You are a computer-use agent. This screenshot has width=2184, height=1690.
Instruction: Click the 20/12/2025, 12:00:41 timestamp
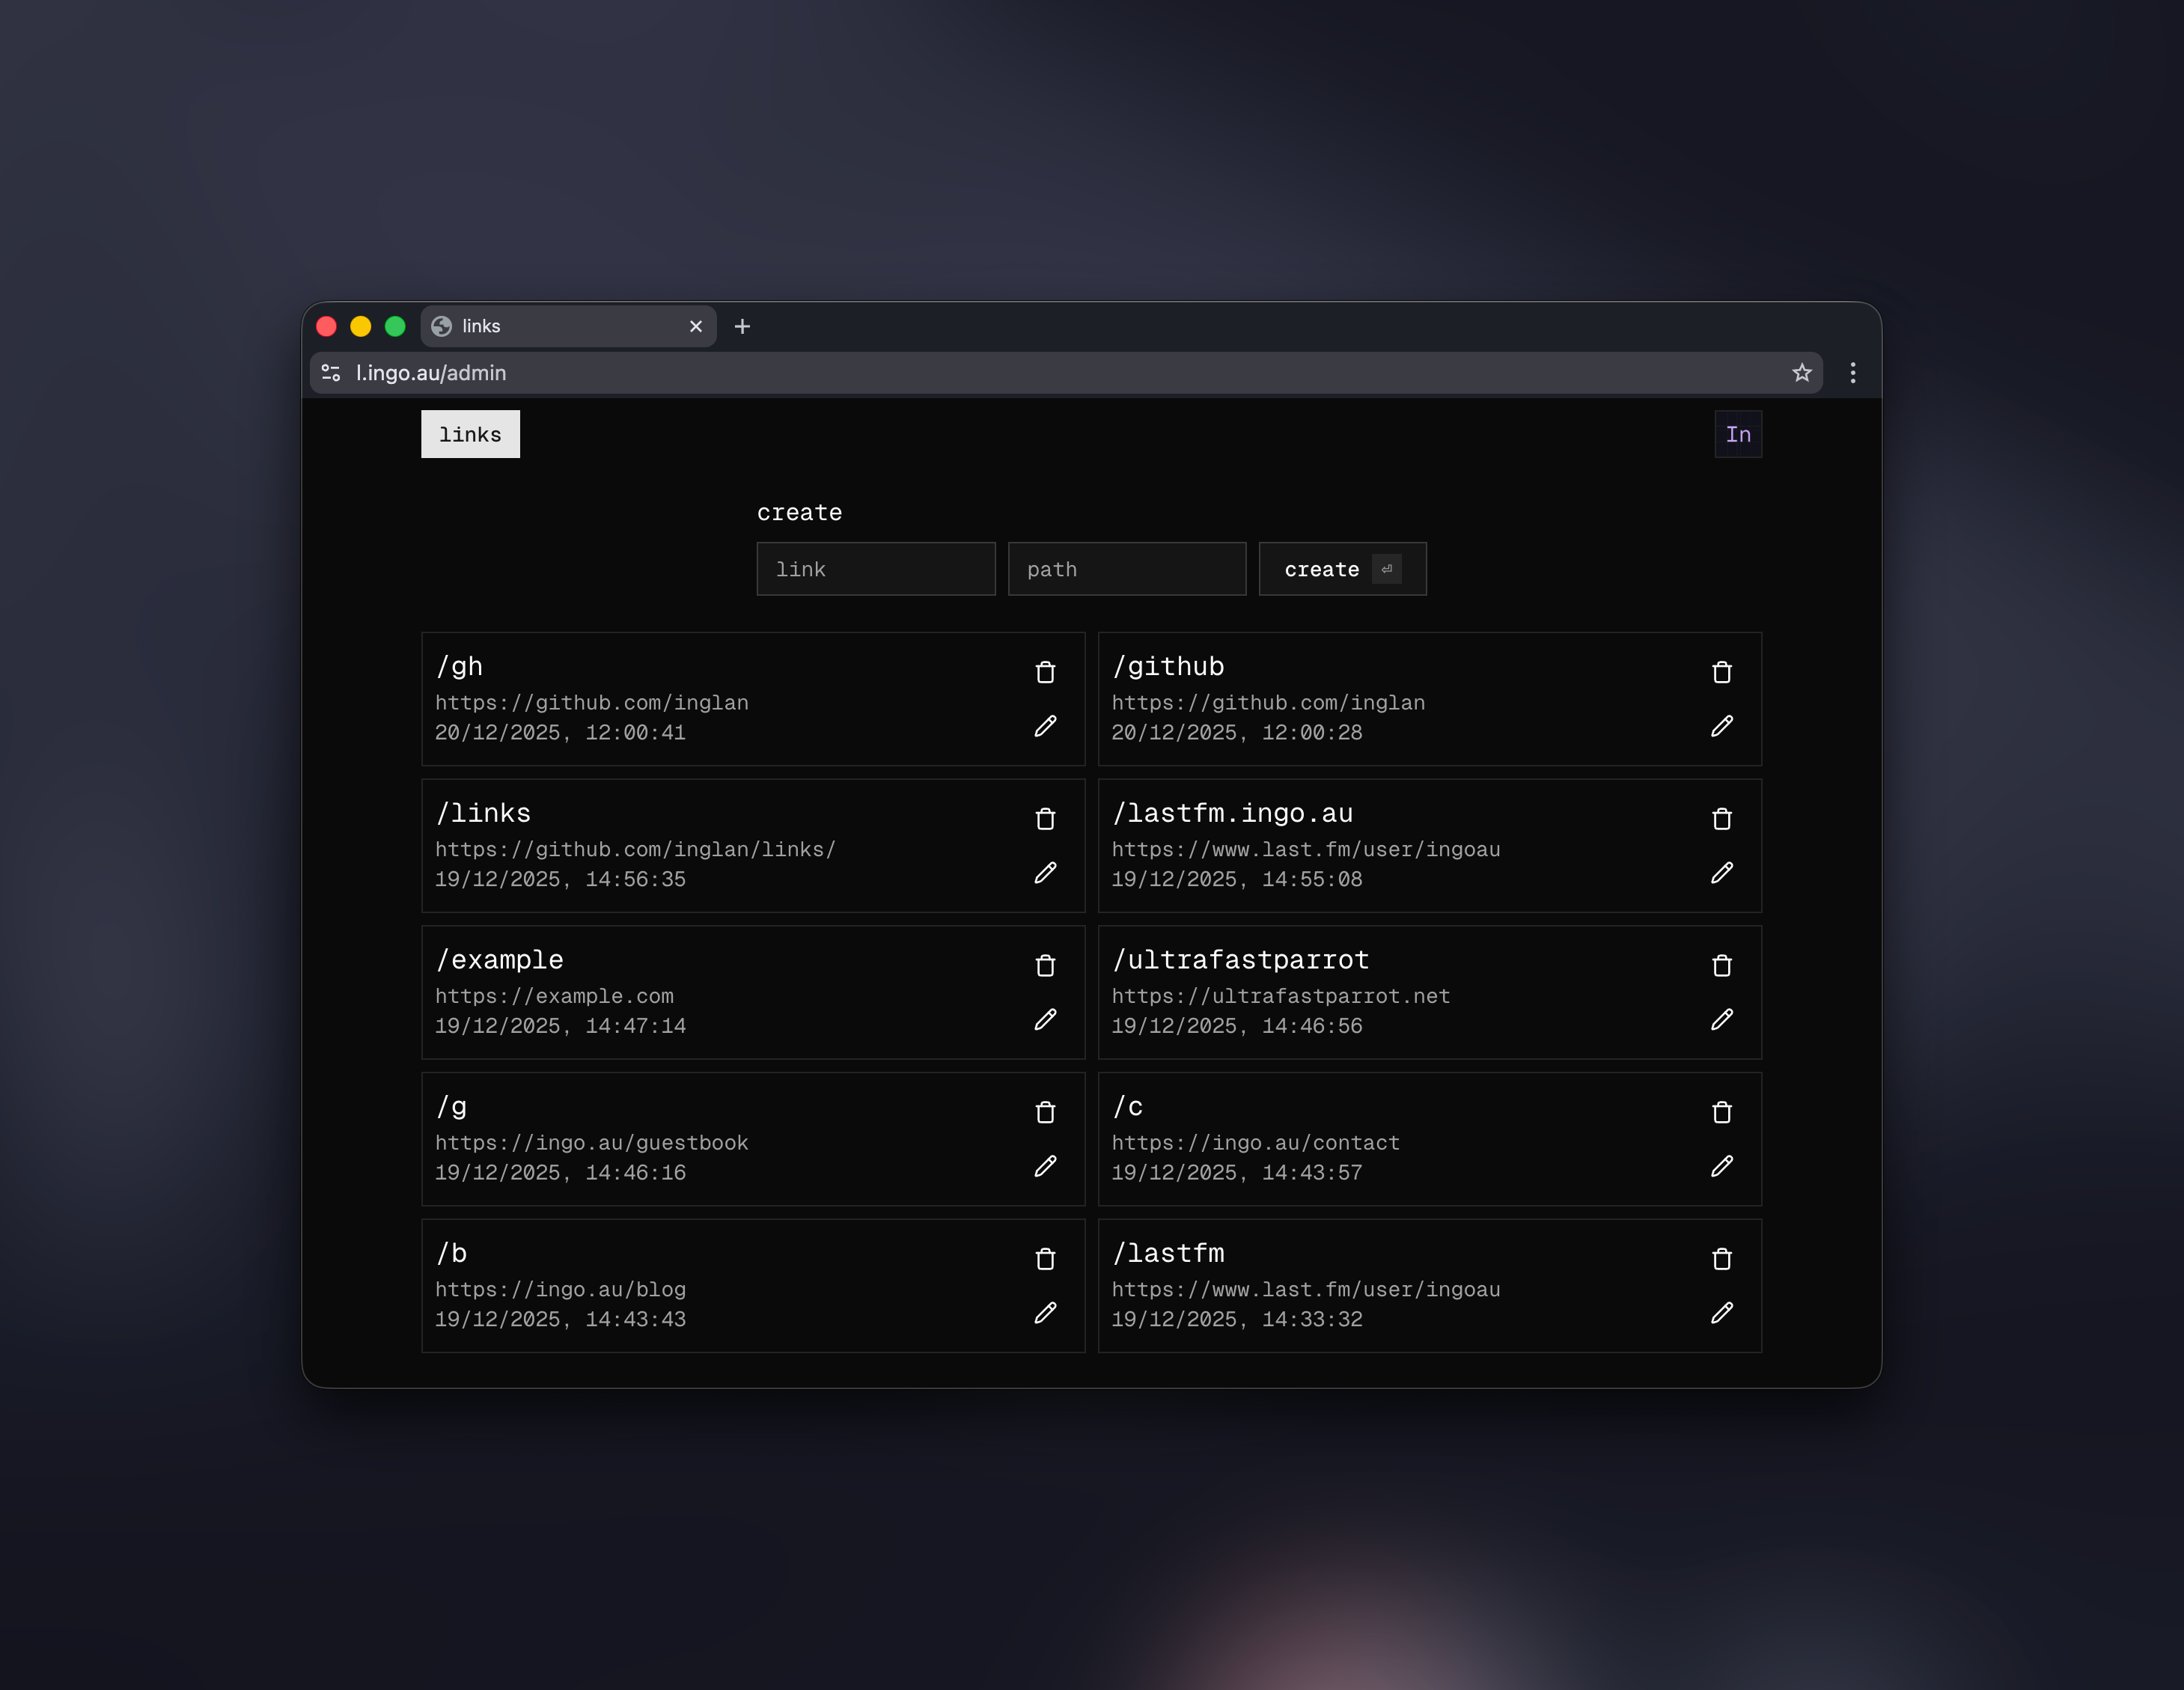560,733
